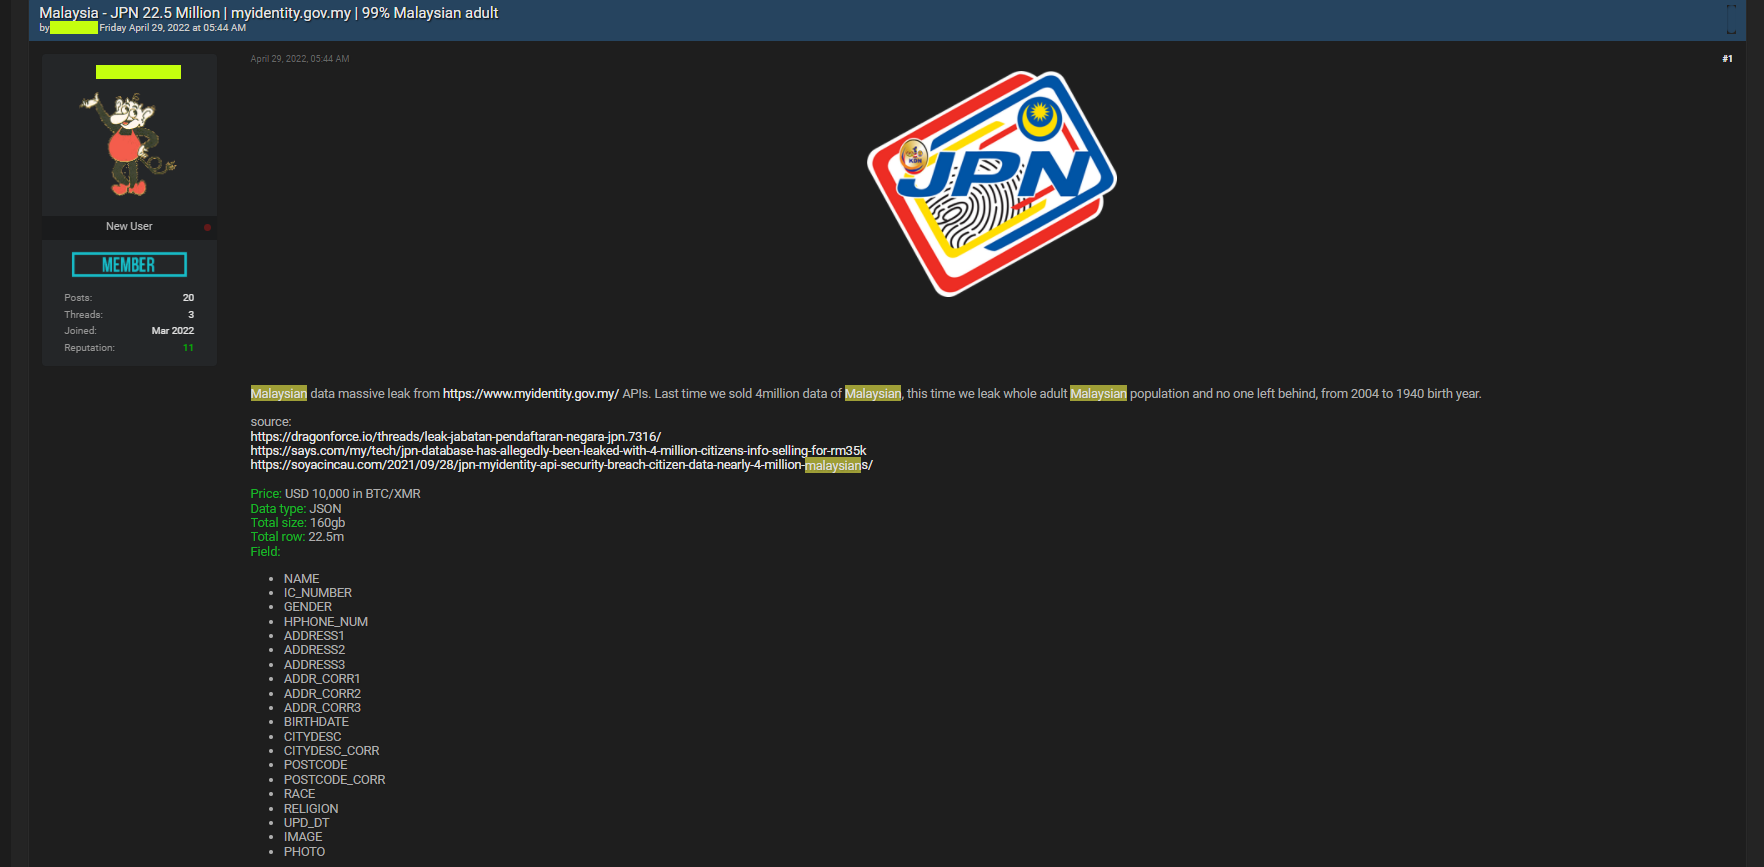Click the Data type: JSON line
1764x867 pixels.
coord(296,509)
